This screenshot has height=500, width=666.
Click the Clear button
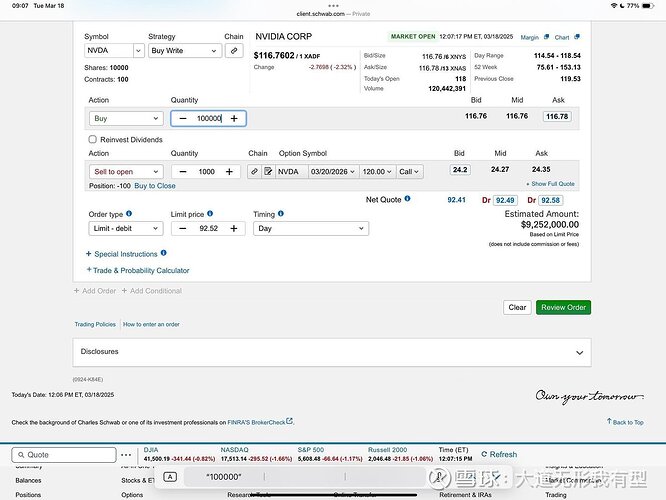[x=517, y=308]
